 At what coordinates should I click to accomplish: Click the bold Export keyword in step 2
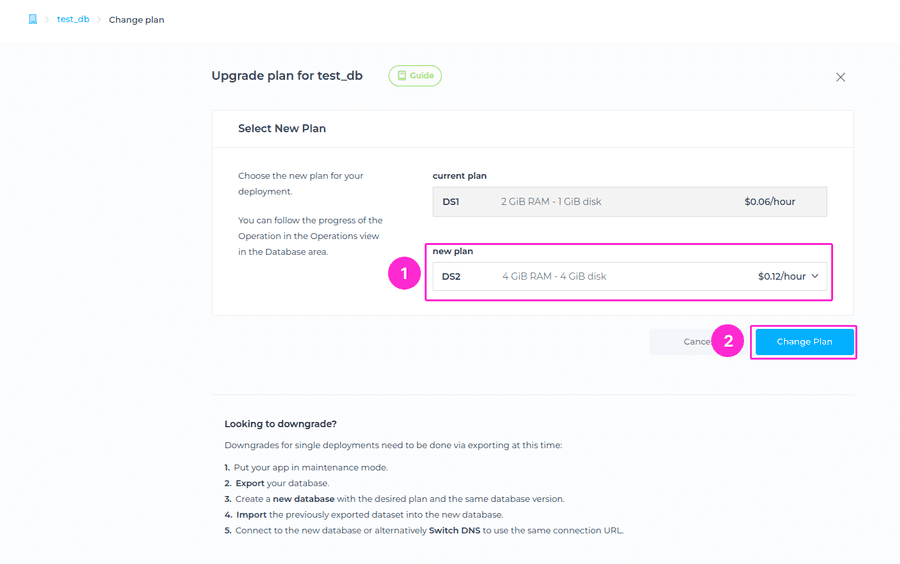250,483
